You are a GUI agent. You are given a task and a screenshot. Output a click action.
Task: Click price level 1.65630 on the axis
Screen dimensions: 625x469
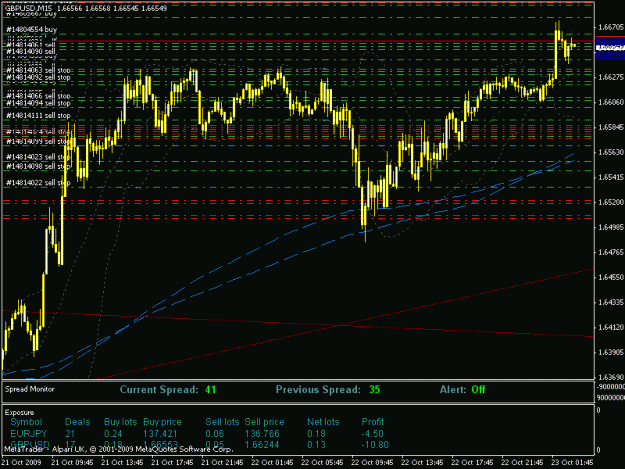[611, 152]
